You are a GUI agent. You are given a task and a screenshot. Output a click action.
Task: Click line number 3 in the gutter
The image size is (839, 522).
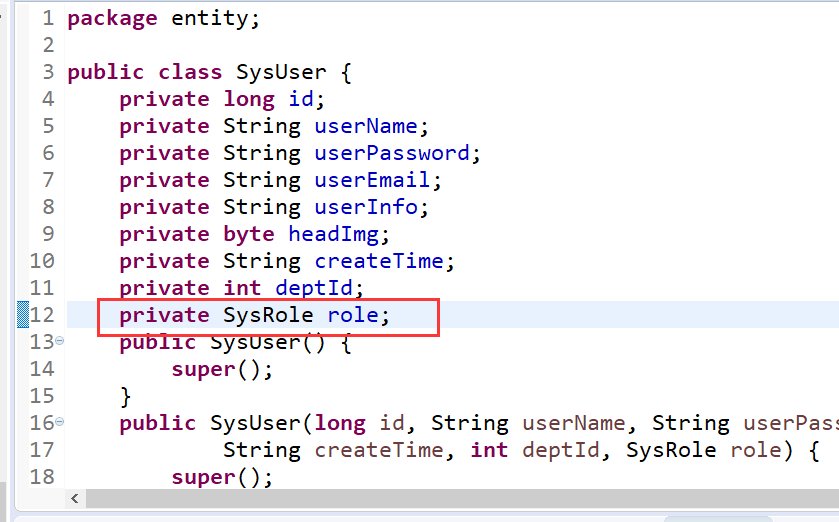(48, 72)
